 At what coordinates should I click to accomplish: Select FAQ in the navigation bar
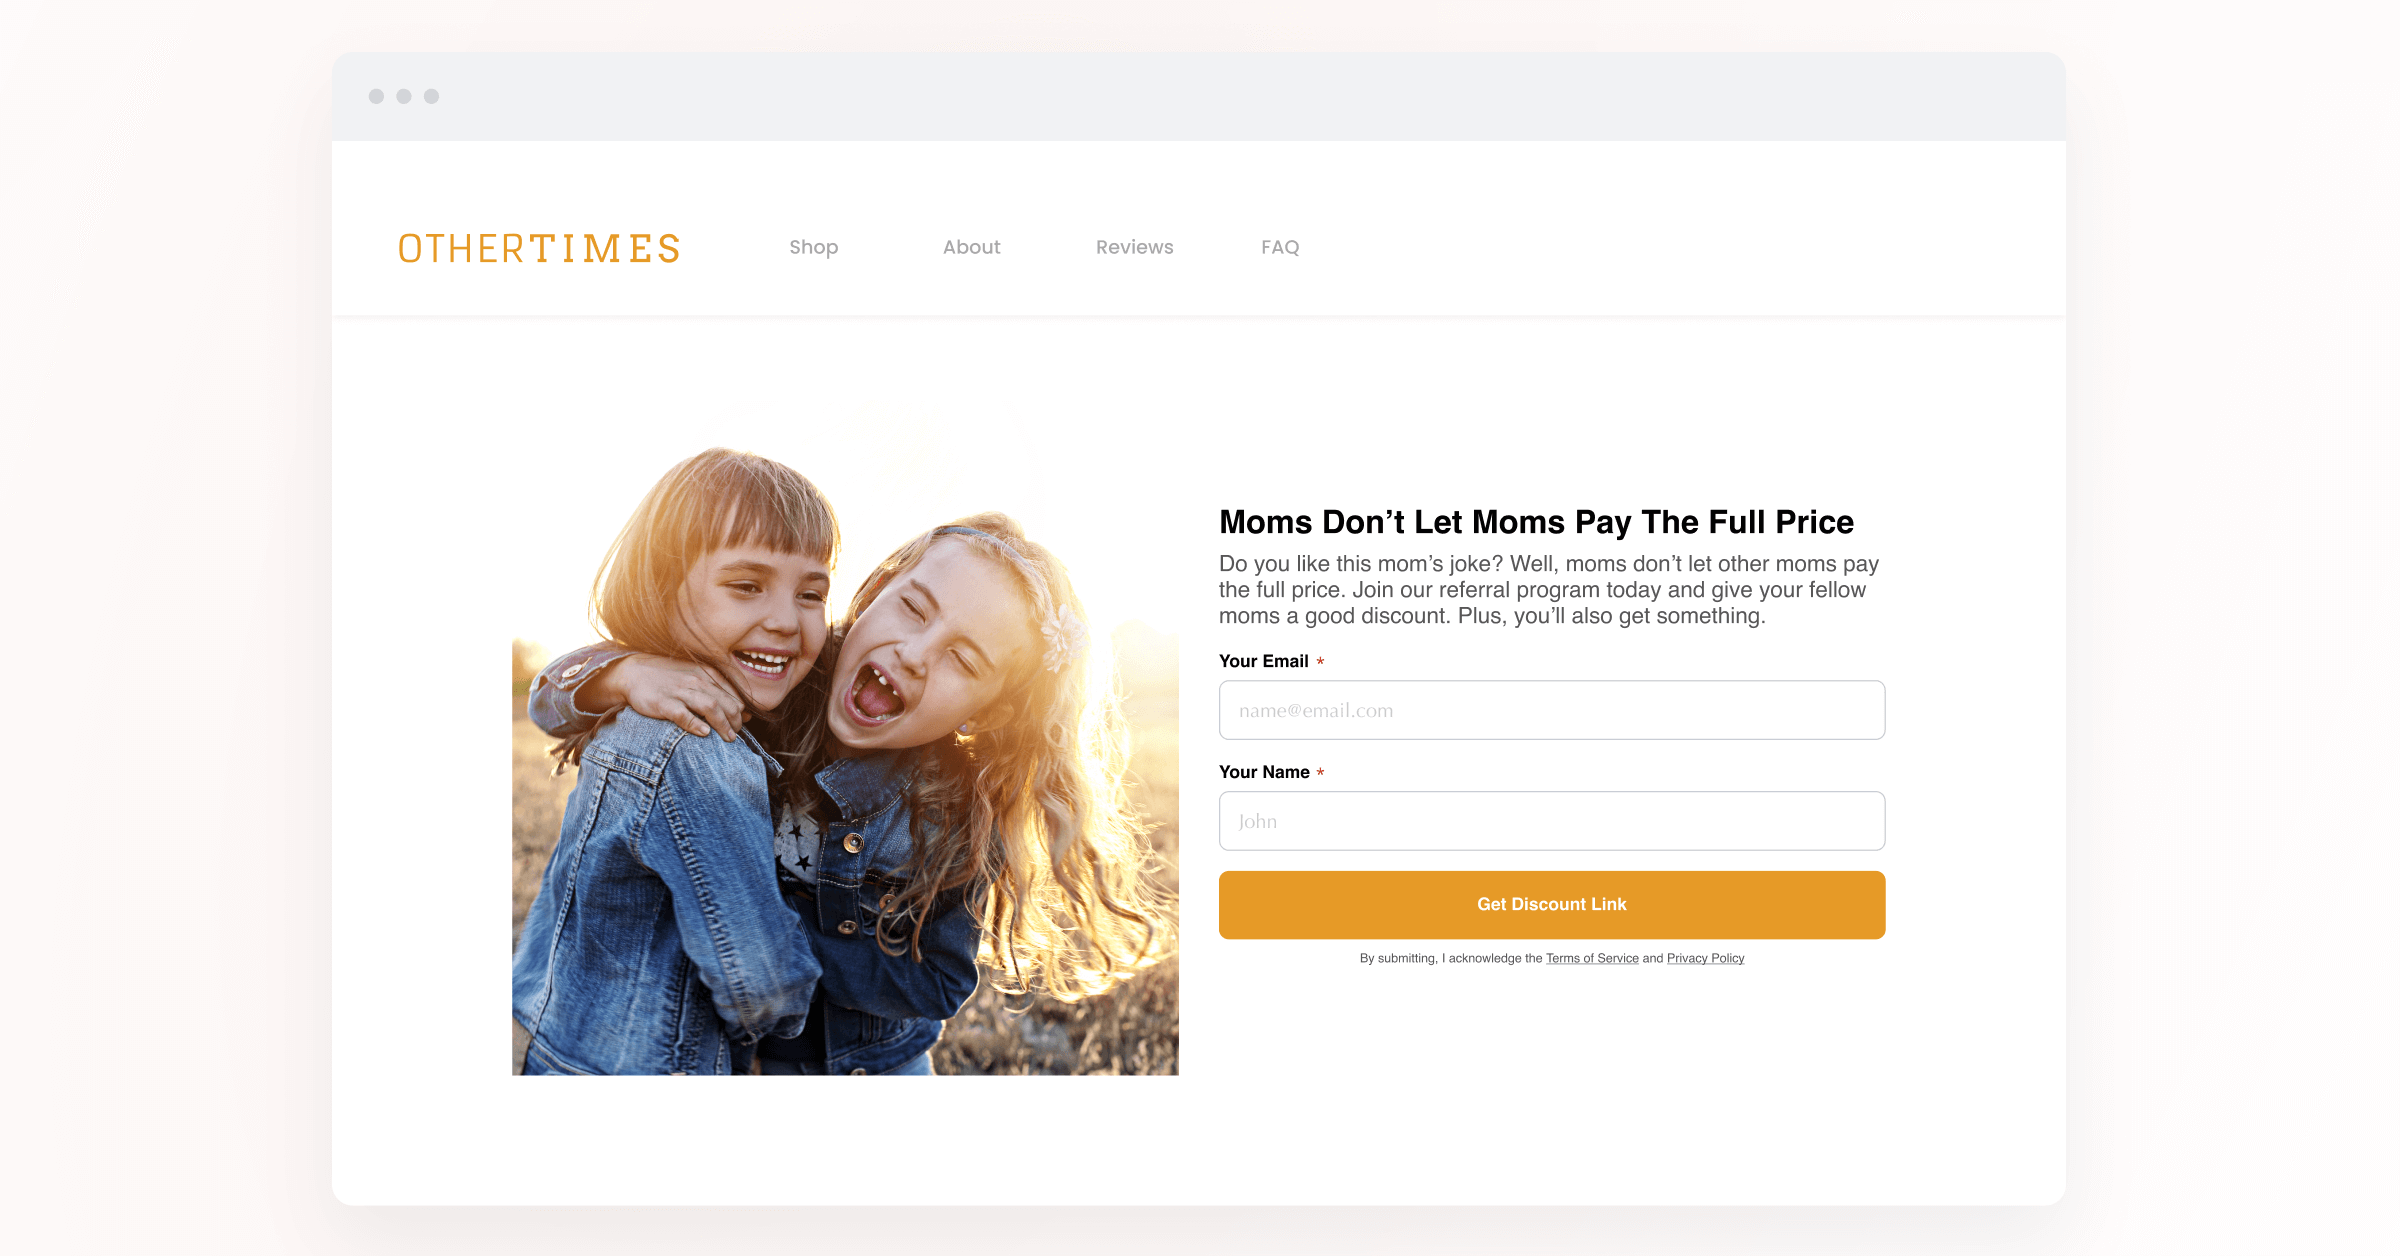[x=1280, y=247]
